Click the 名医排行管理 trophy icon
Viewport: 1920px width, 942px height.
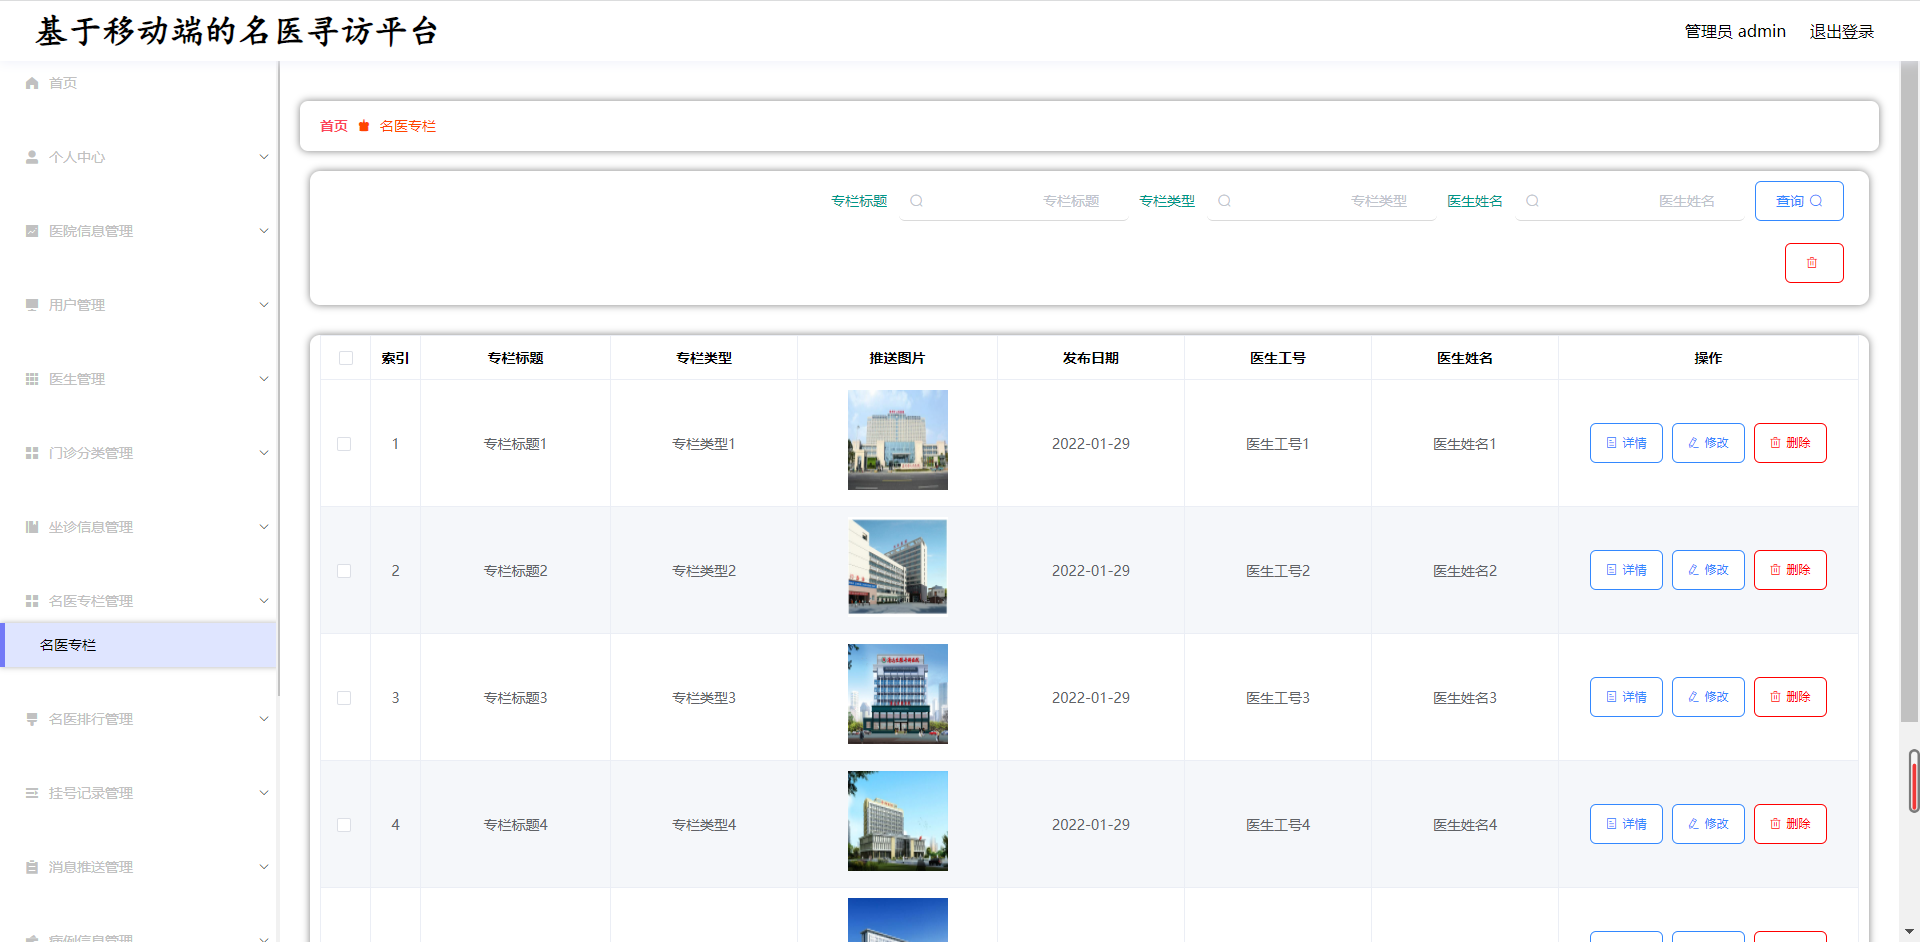32,719
